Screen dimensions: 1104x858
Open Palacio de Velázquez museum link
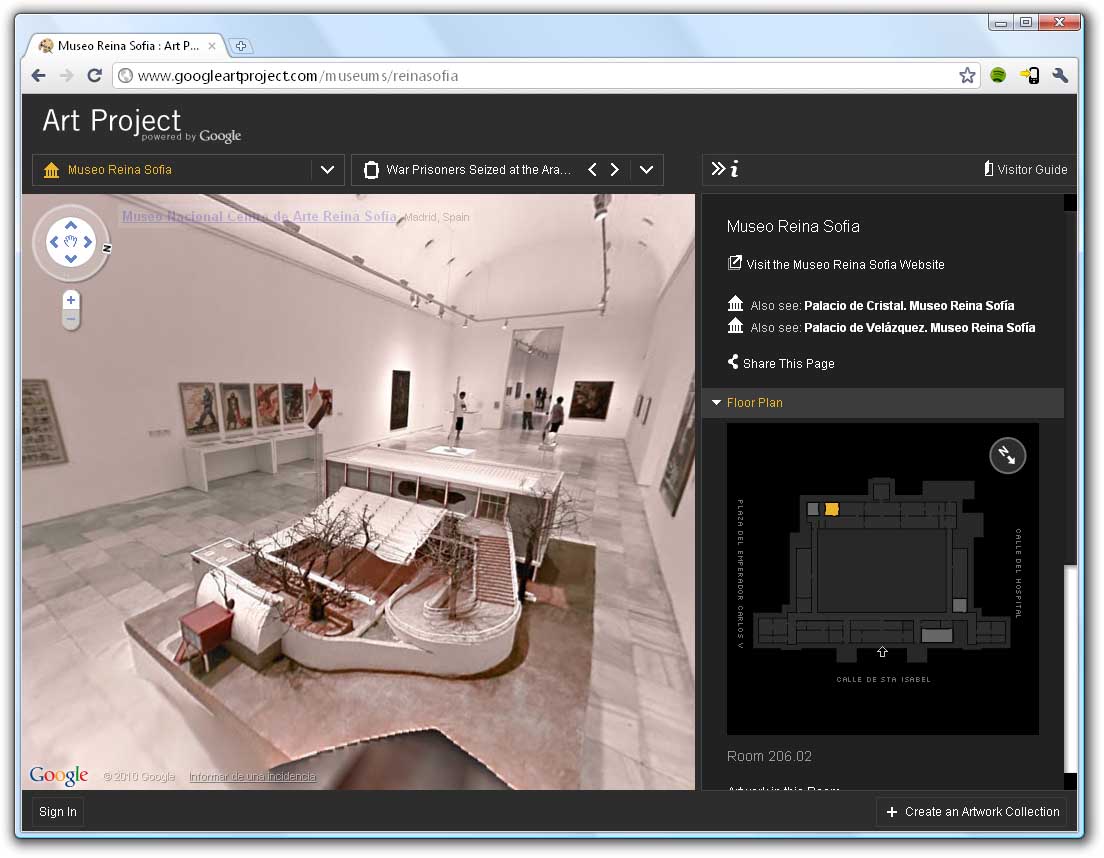(x=920, y=327)
